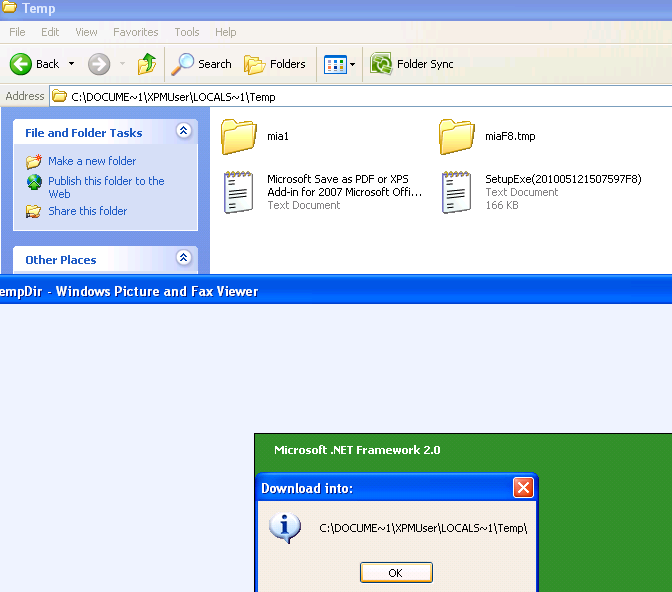
Task: Click the download path text in dialog
Action: coord(423,528)
